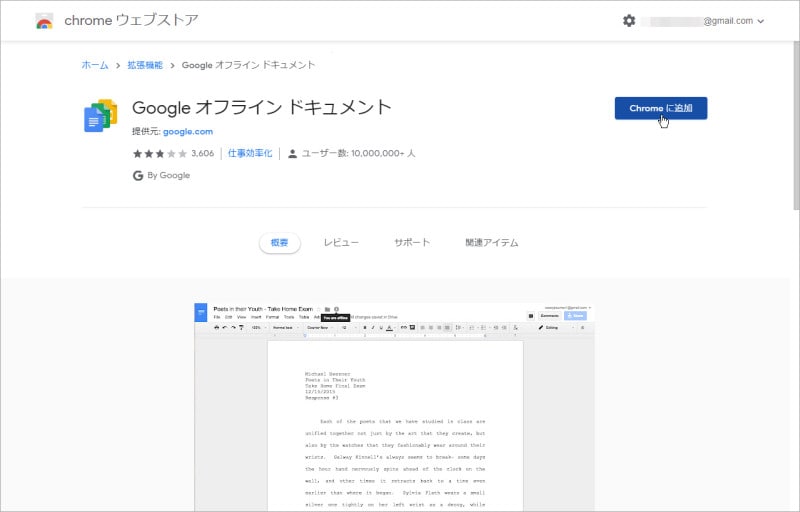Expand the gmail.com account dropdown
Image resolution: width=800 pixels, height=512 pixels.
click(761, 21)
